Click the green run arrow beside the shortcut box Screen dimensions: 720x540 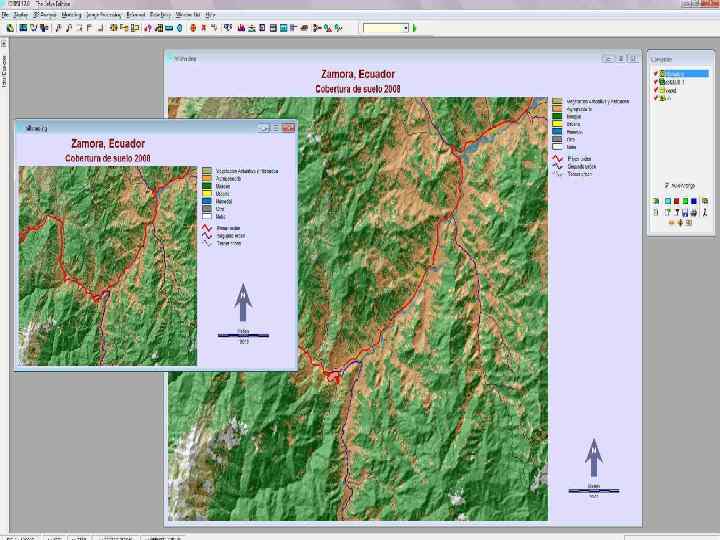pos(415,28)
